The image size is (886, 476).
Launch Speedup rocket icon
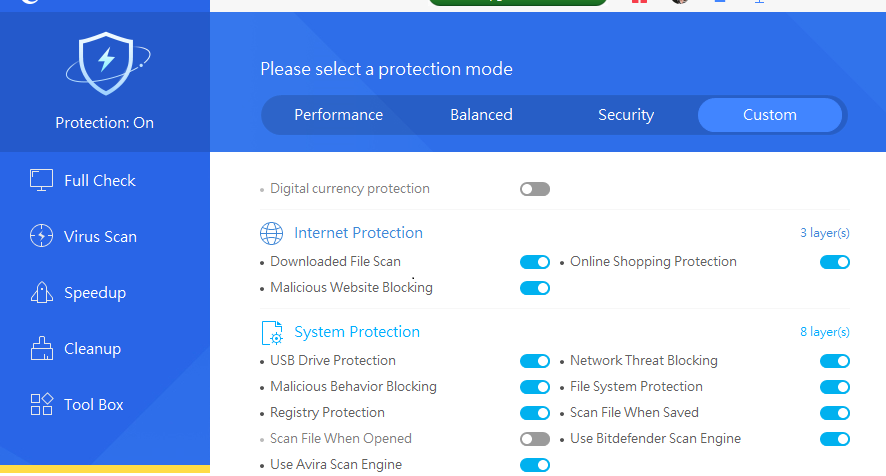tap(42, 293)
